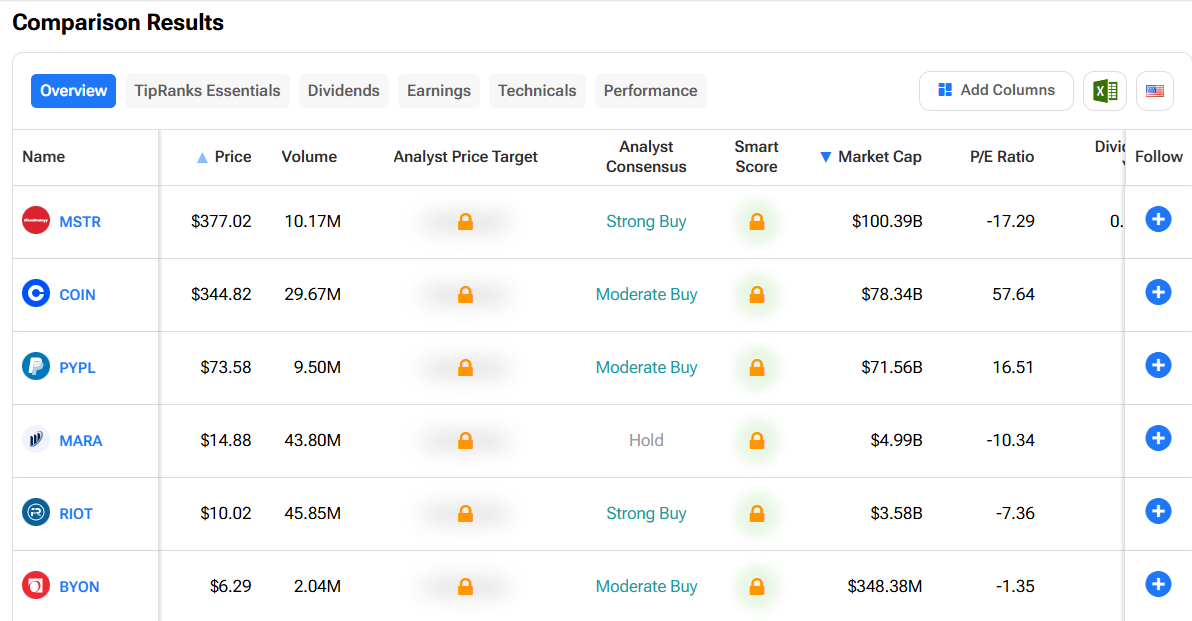
Task: Sort by the Name column header
Action: (x=43, y=157)
